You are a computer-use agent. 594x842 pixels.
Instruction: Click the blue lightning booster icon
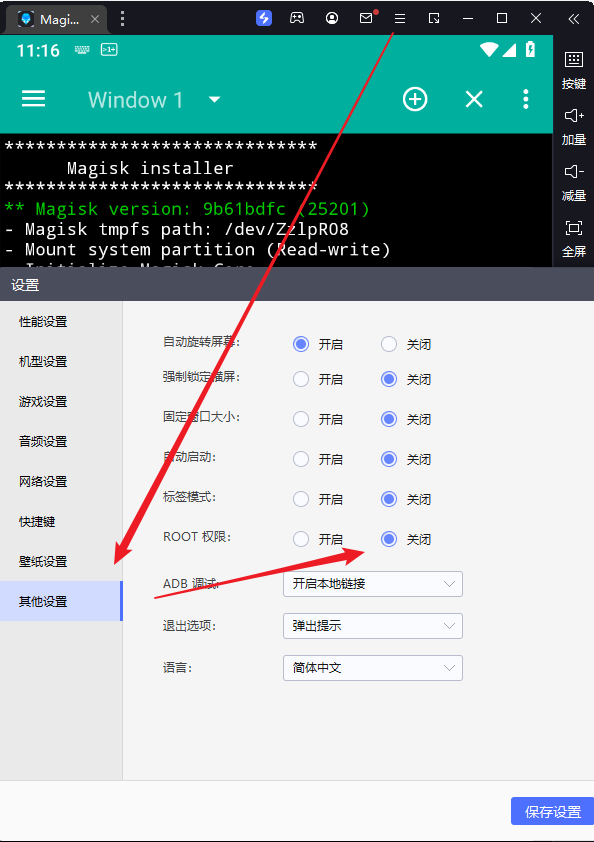(x=264, y=18)
